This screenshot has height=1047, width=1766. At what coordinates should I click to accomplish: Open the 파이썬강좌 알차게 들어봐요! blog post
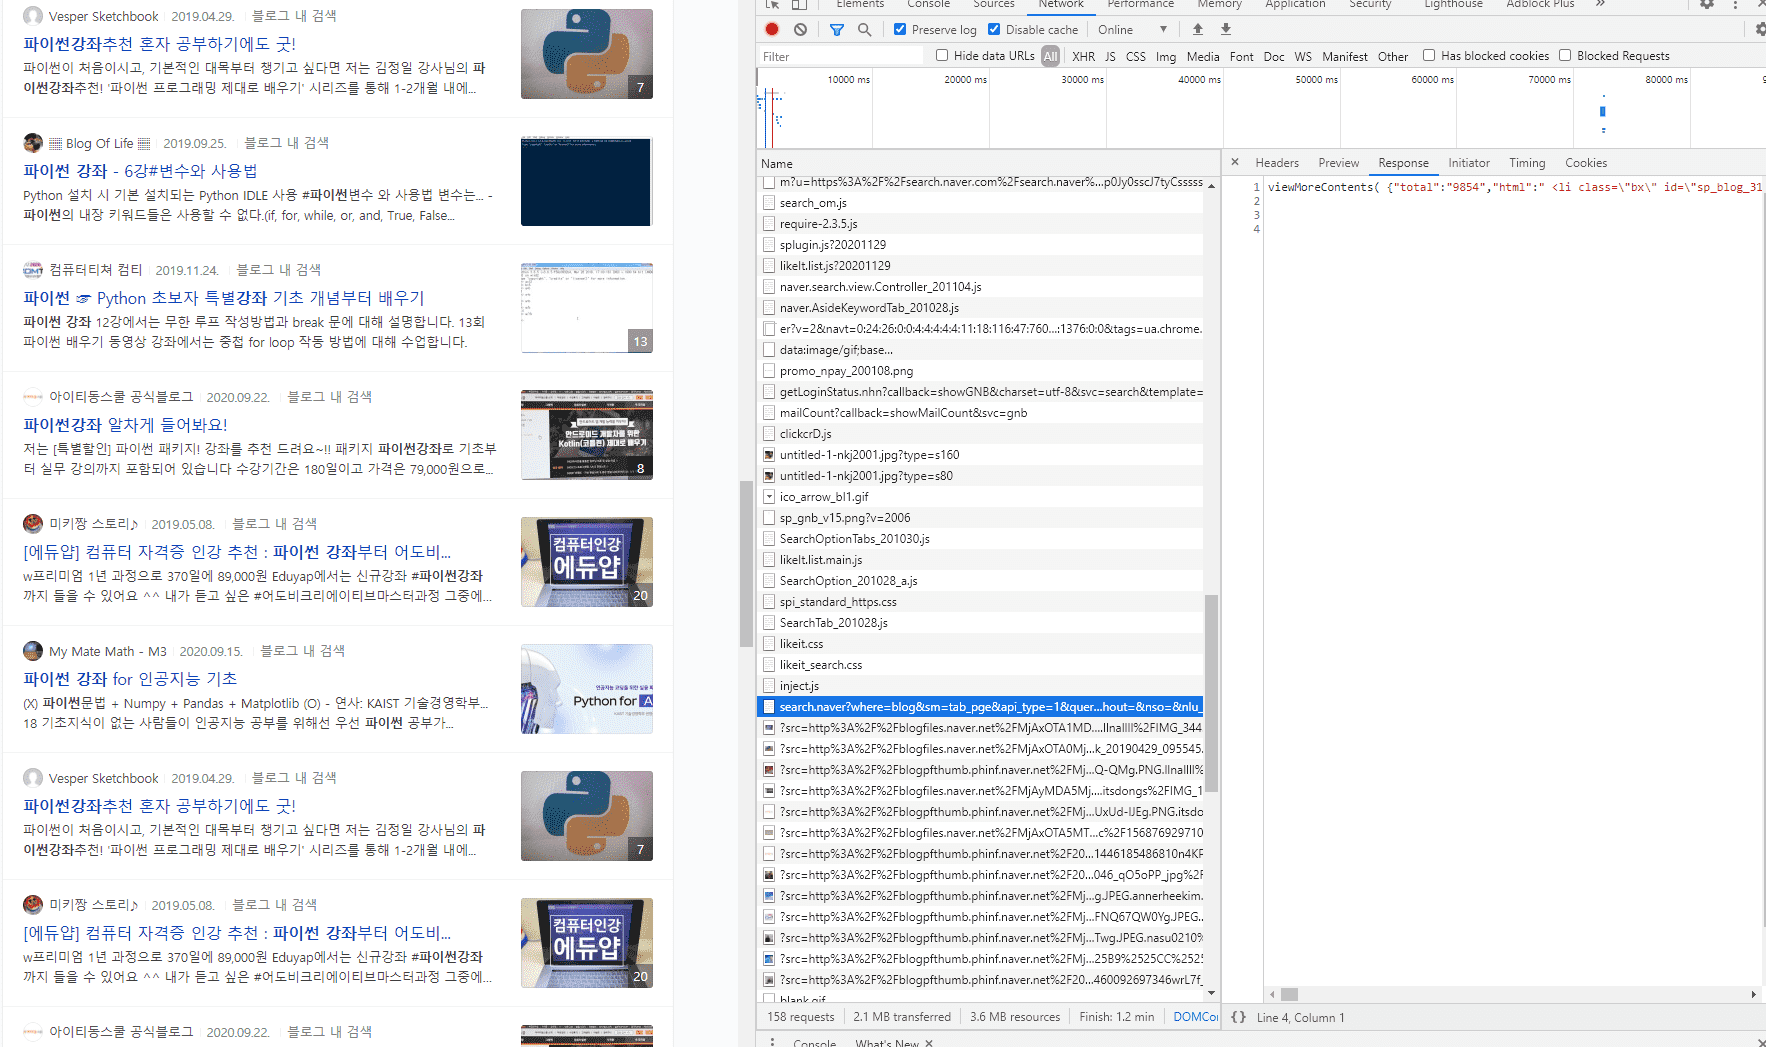[125, 425]
